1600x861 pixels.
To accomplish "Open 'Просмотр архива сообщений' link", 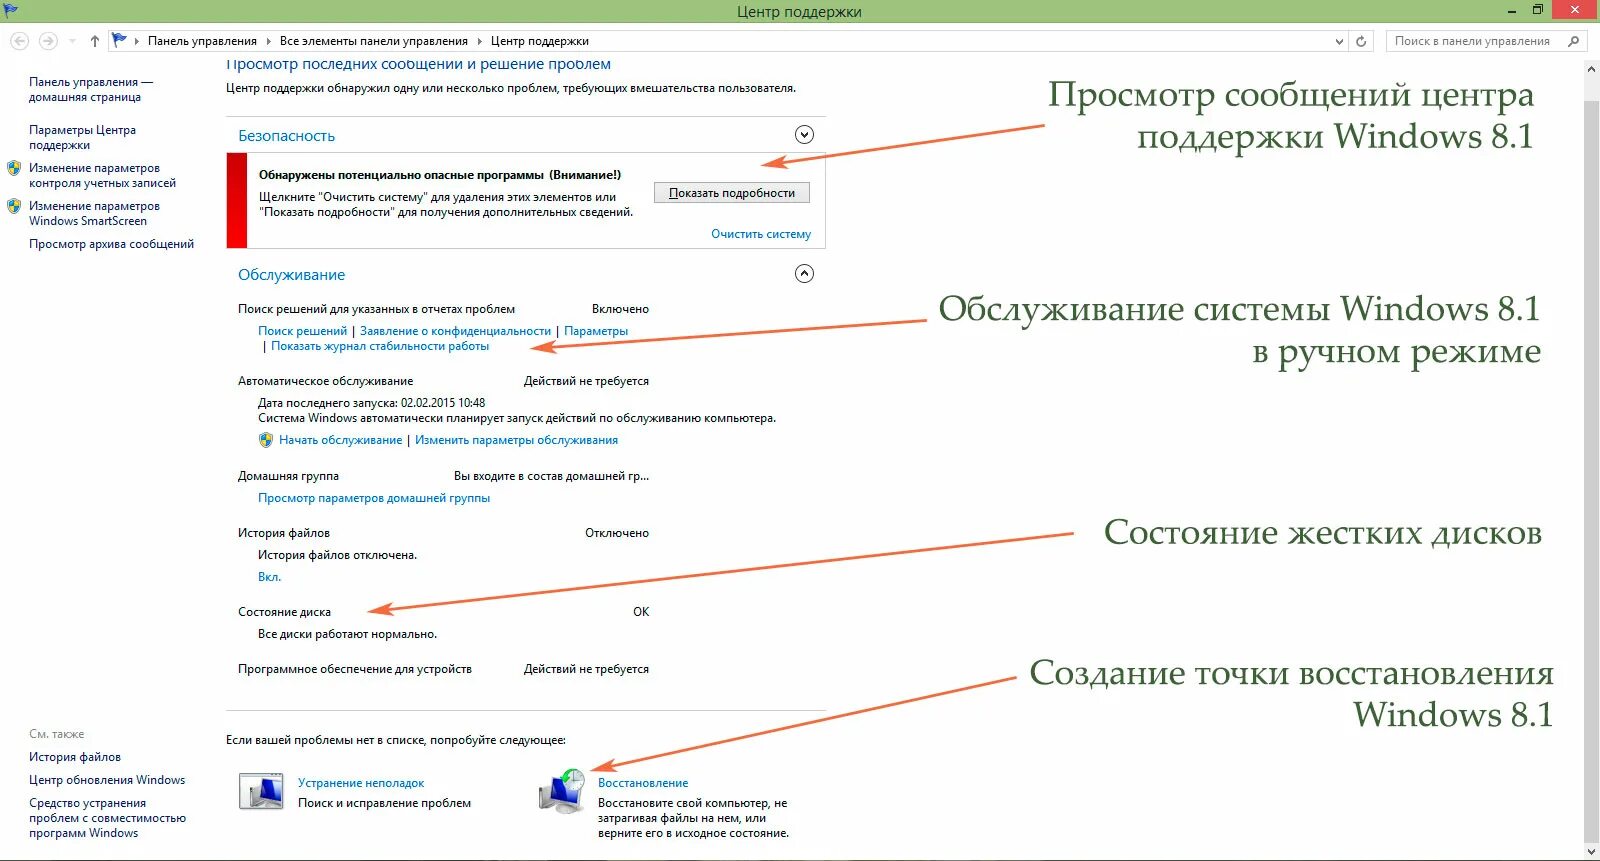I will (x=111, y=244).
